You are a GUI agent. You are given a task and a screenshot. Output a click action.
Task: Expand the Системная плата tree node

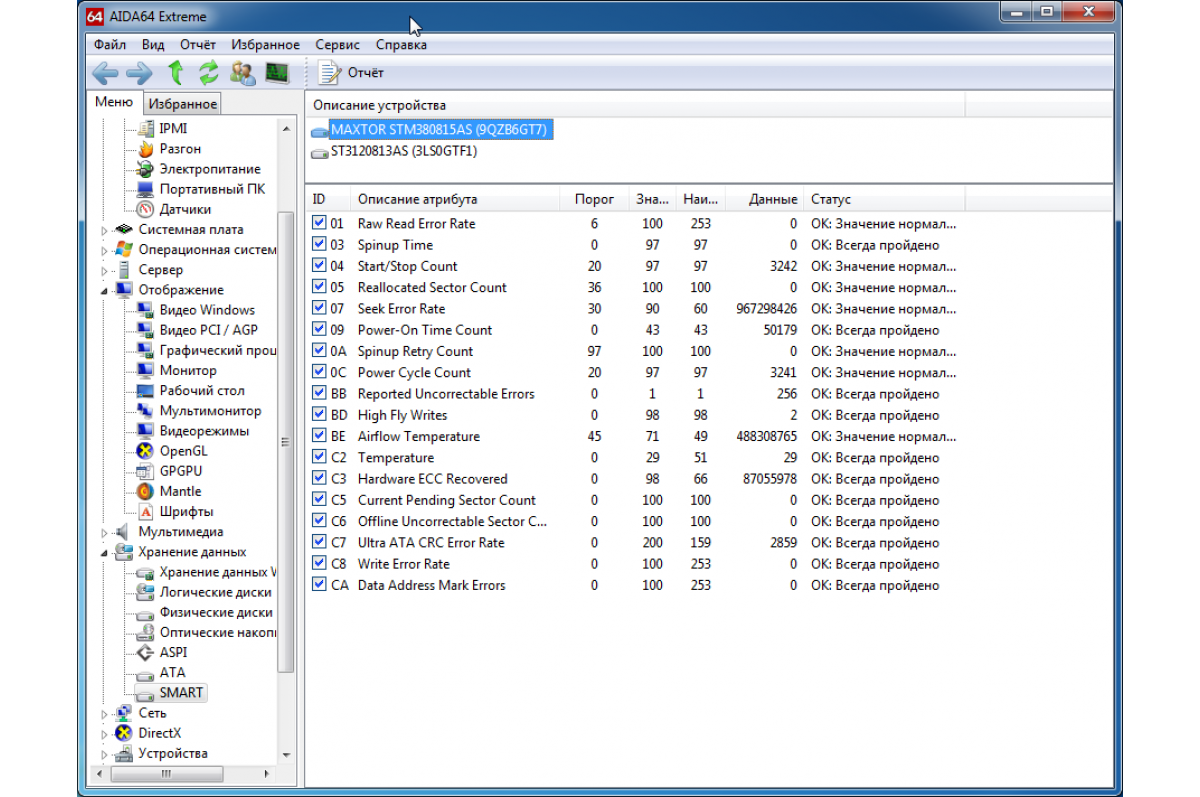click(x=104, y=230)
